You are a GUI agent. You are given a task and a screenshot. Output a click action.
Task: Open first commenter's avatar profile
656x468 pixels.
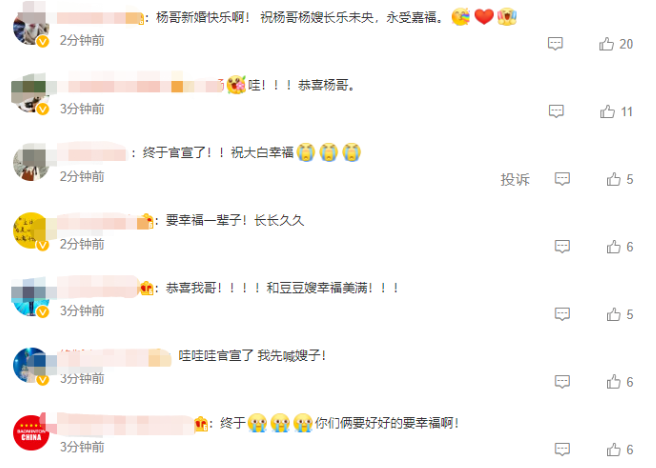coord(31,27)
